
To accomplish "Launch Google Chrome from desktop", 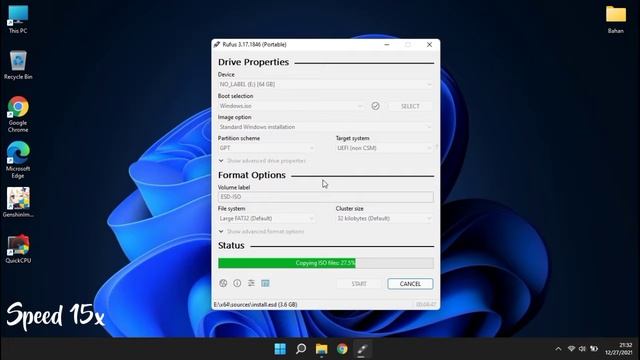I will [x=18, y=114].
